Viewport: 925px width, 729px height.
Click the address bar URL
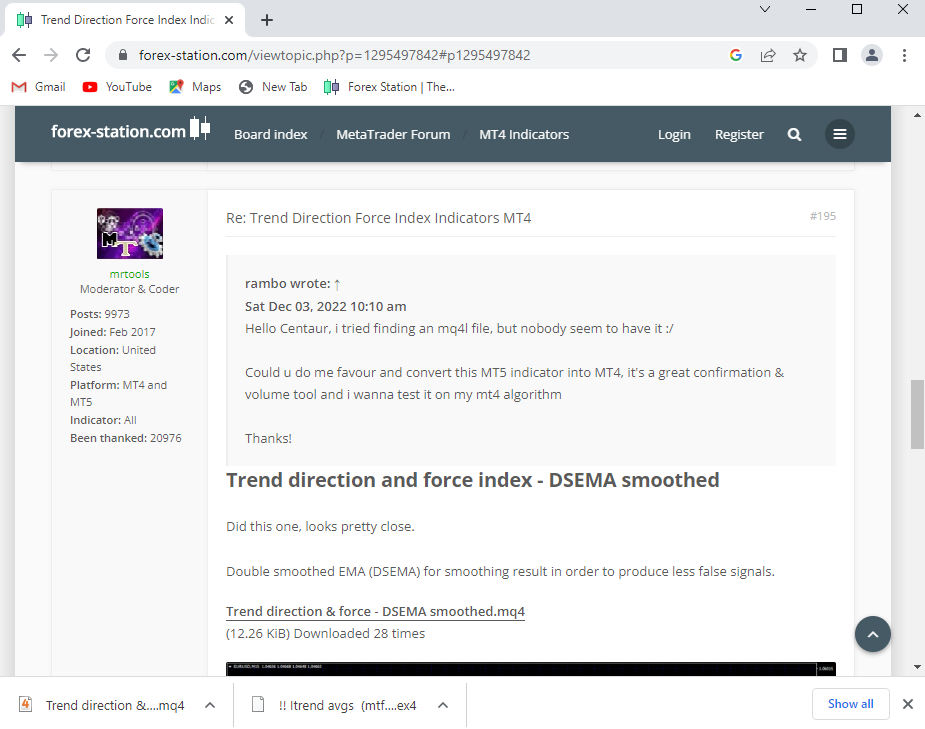(334, 55)
